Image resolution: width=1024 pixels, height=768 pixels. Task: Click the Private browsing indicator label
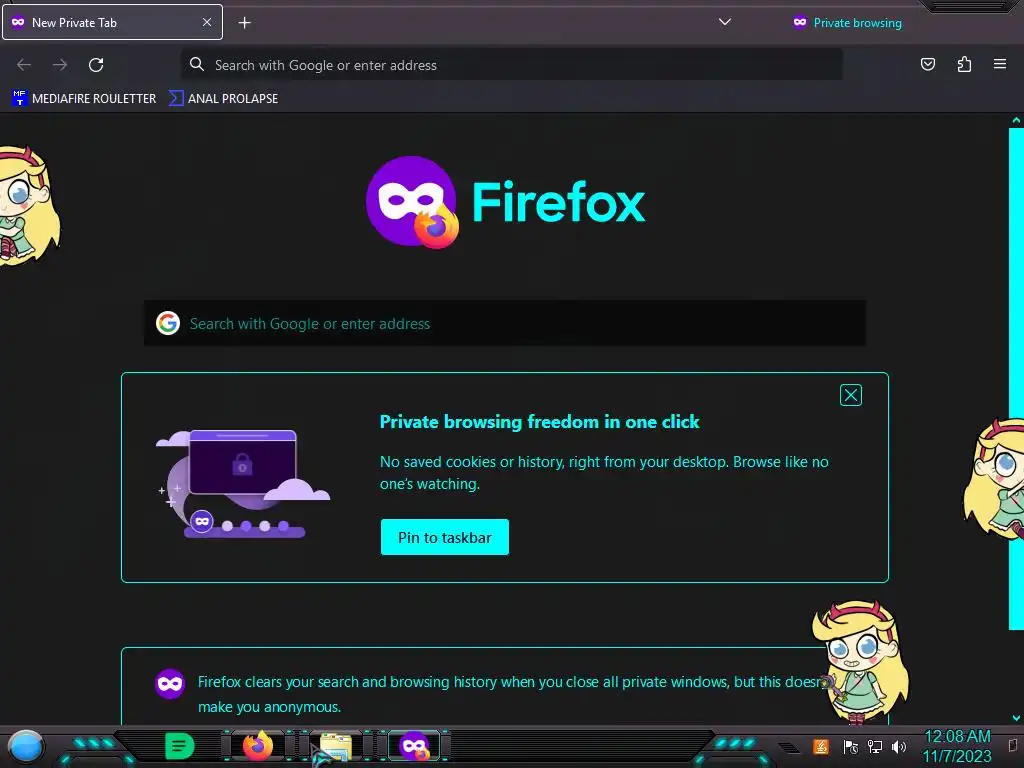(857, 23)
